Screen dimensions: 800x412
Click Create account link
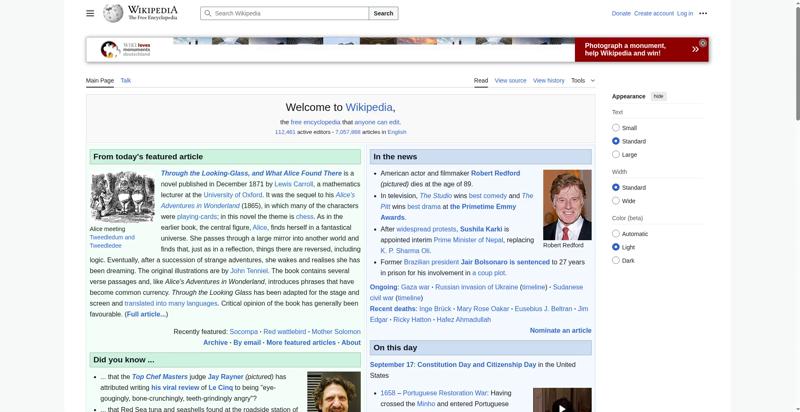tap(654, 13)
